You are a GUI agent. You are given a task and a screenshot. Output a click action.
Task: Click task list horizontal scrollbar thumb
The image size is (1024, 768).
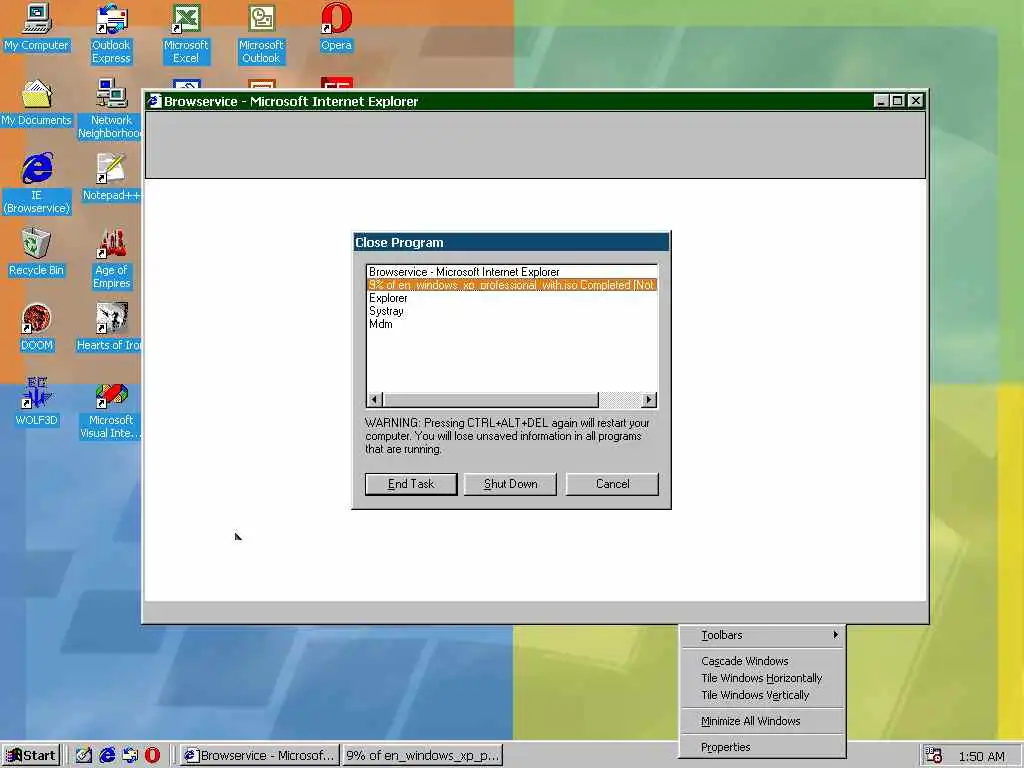coord(490,400)
